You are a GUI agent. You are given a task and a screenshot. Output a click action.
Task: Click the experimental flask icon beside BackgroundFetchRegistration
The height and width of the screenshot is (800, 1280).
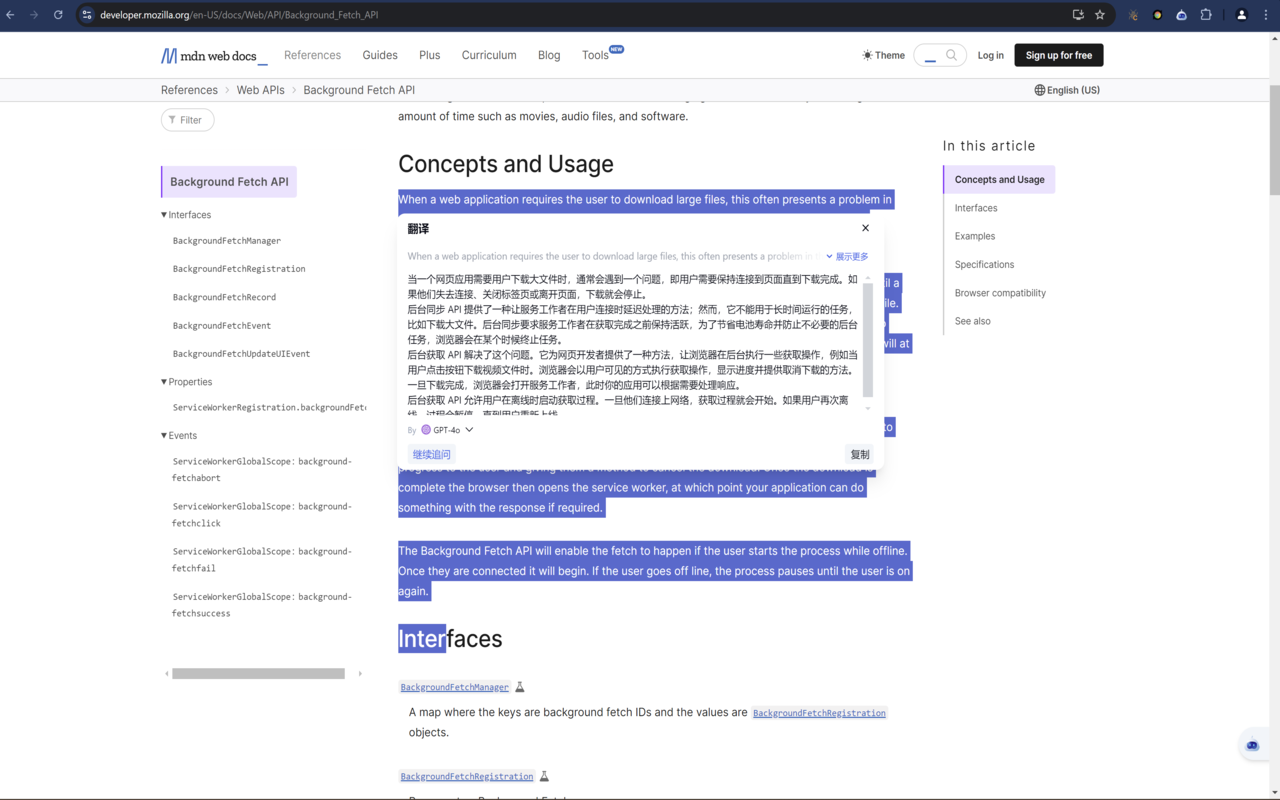click(x=544, y=776)
